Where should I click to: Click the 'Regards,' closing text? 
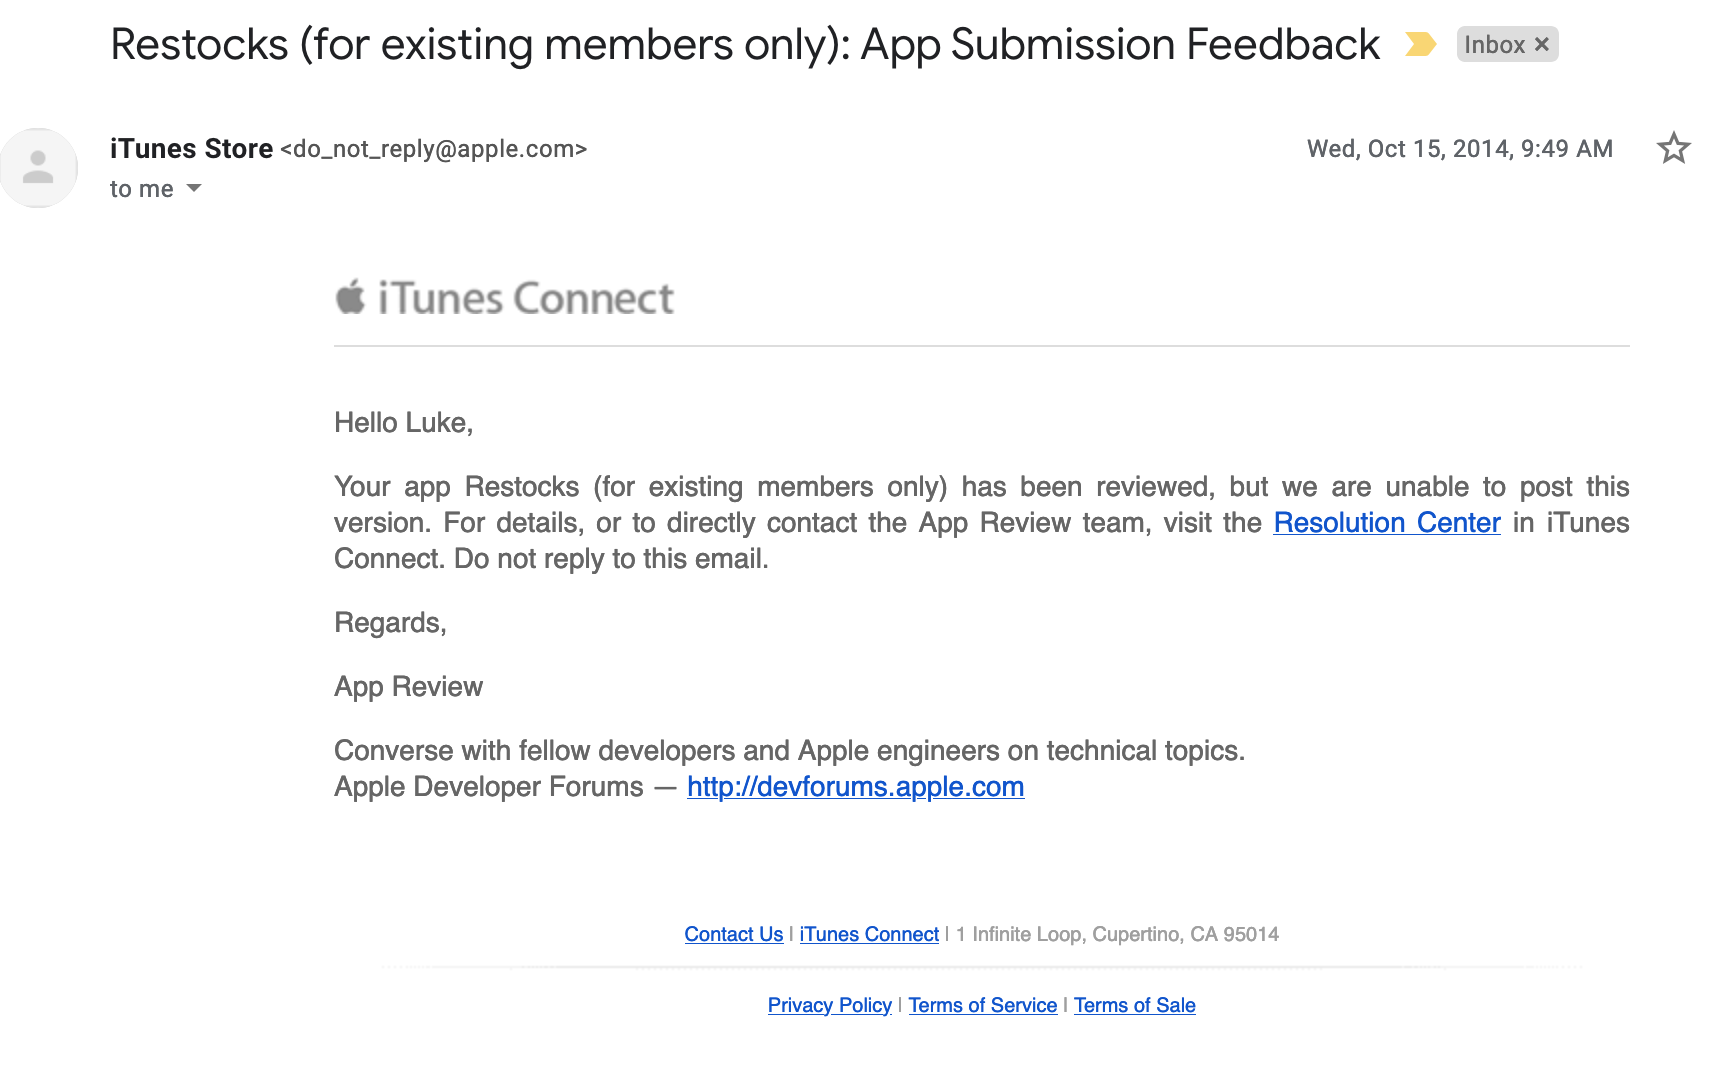390,623
